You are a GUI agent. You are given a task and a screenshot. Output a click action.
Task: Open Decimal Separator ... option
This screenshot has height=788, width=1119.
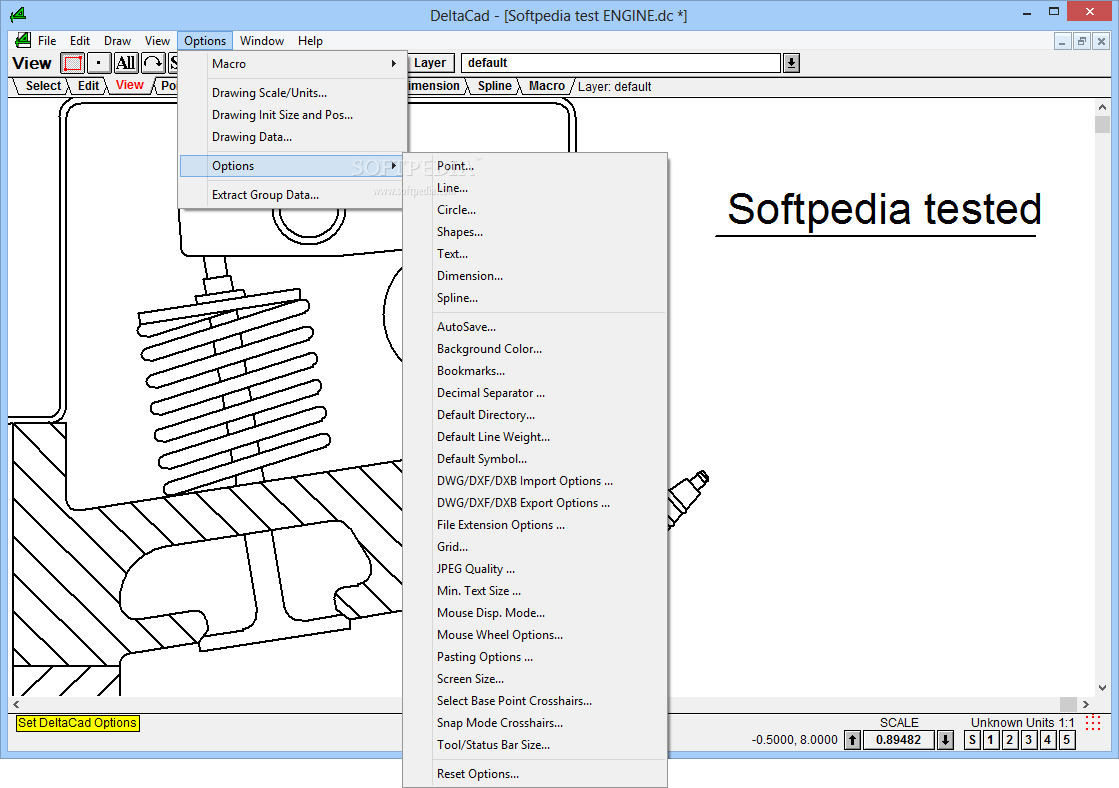[x=535, y=393]
